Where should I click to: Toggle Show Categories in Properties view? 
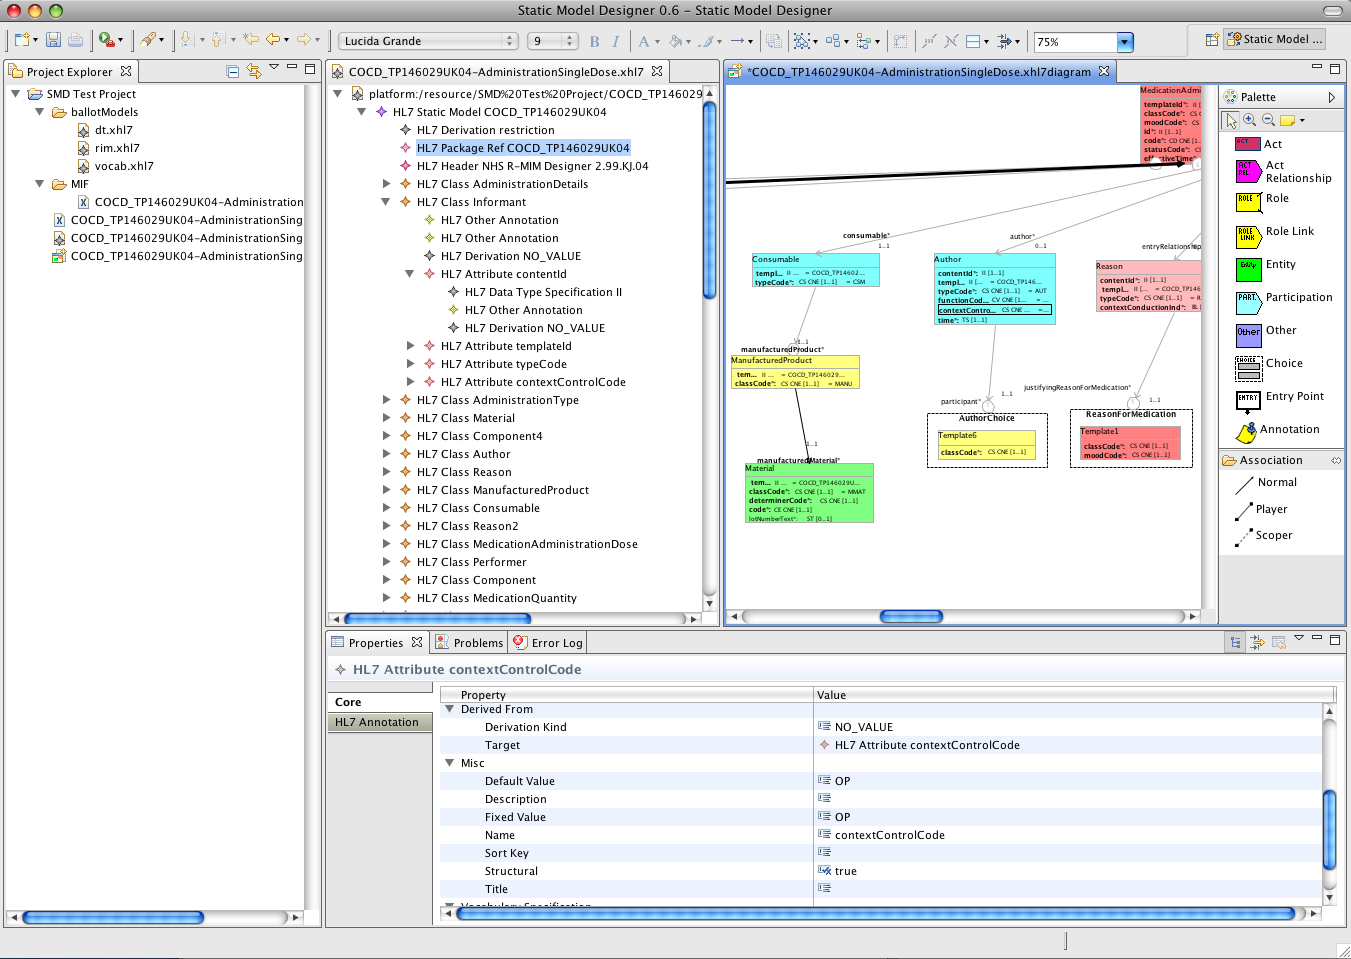[x=1236, y=643]
